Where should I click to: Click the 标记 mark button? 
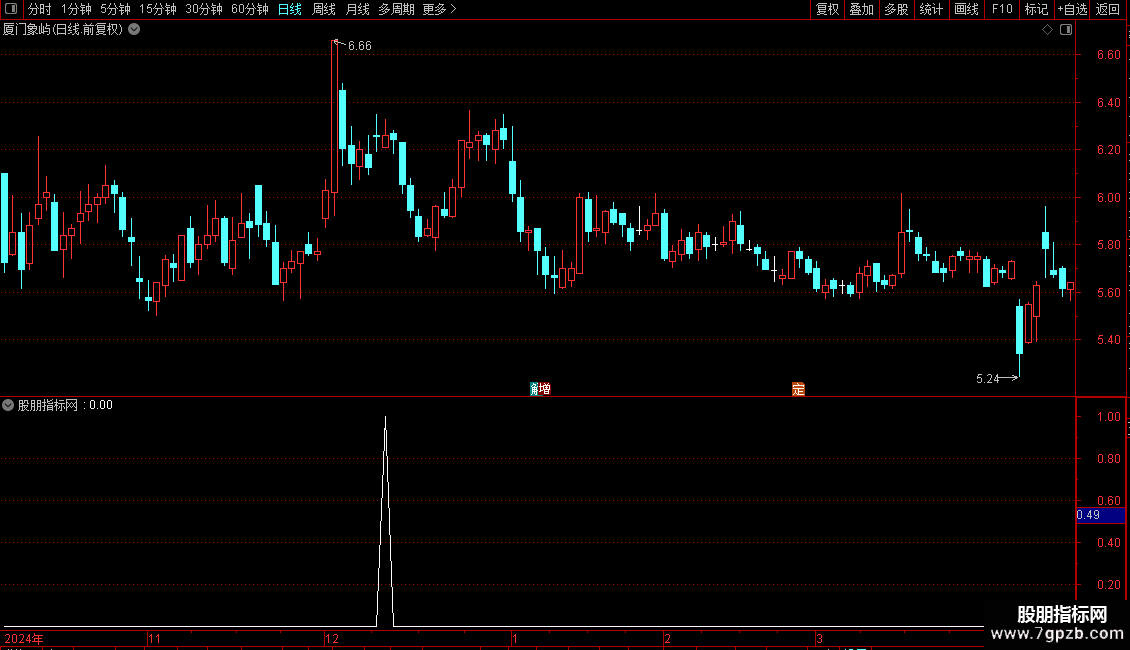click(1036, 9)
